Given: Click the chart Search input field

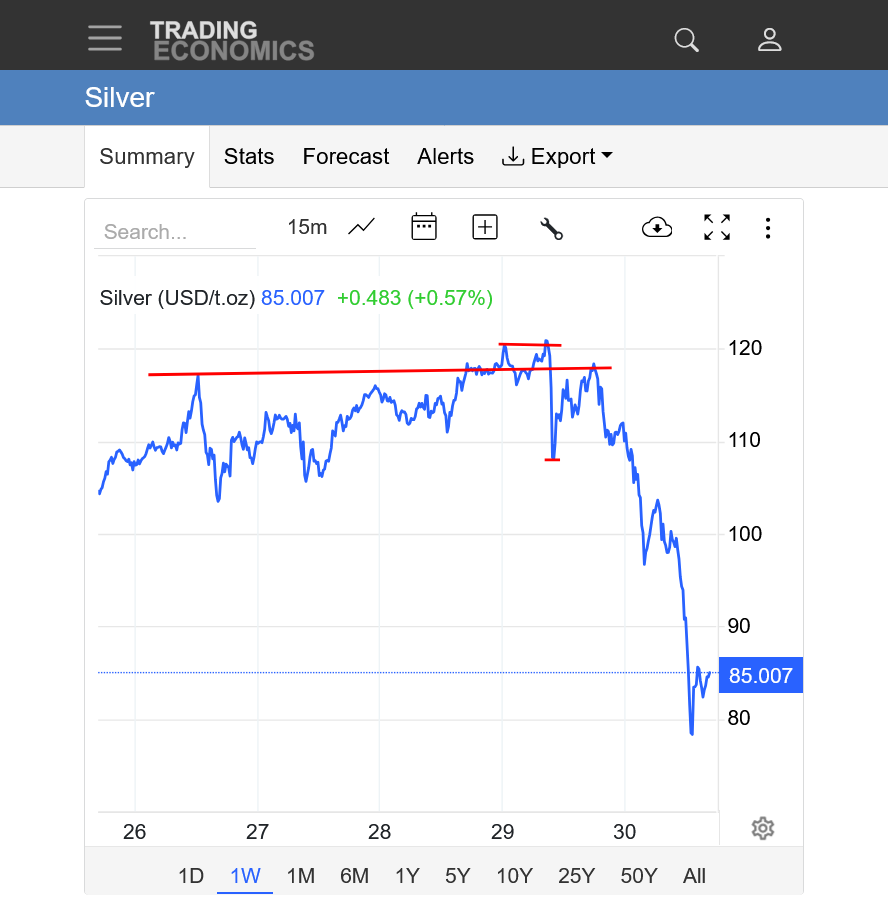Looking at the screenshot, I should (x=175, y=232).
